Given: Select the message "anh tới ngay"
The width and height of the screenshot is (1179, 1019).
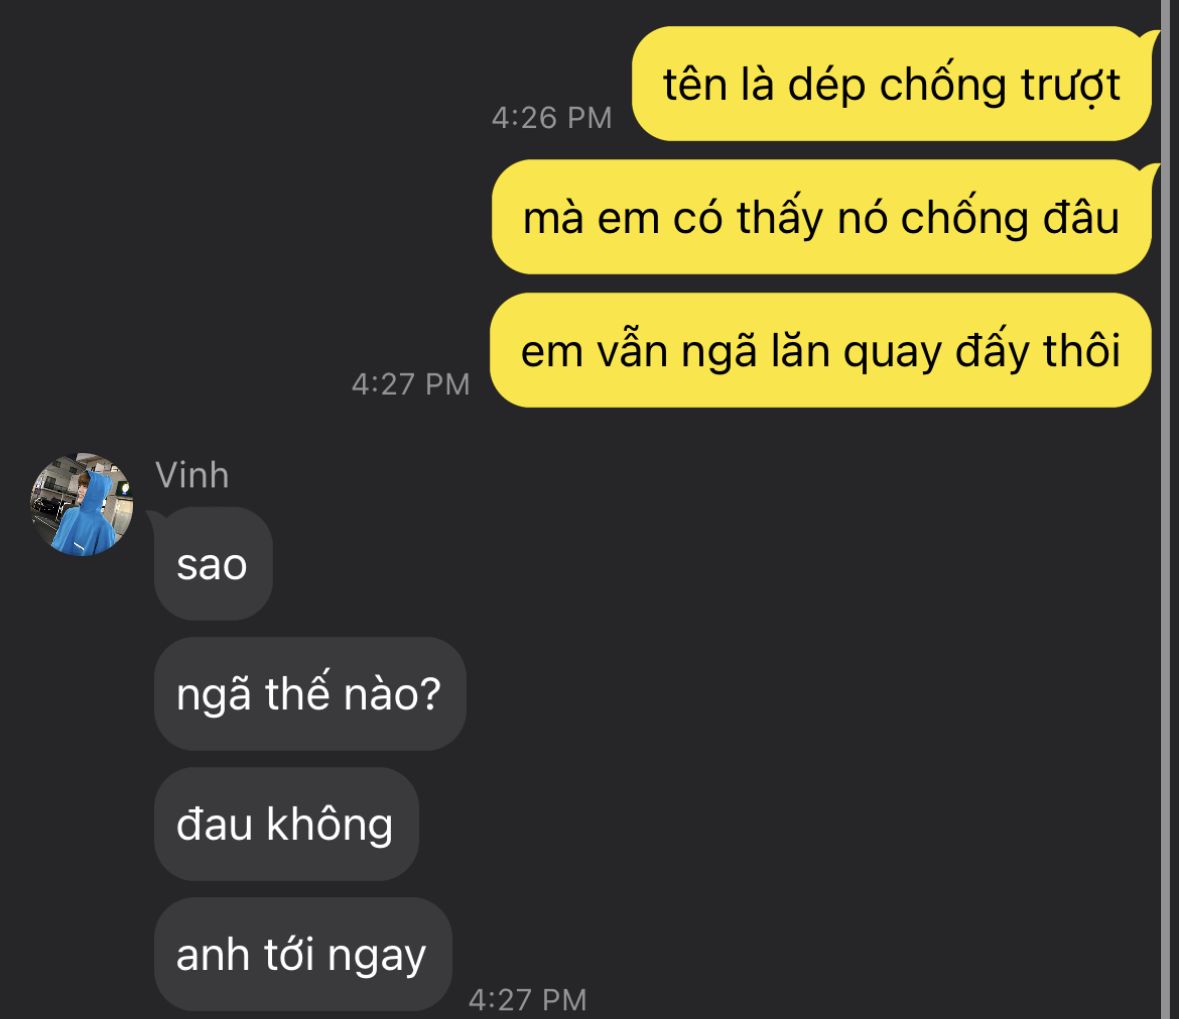Looking at the screenshot, I should point(303,954).
